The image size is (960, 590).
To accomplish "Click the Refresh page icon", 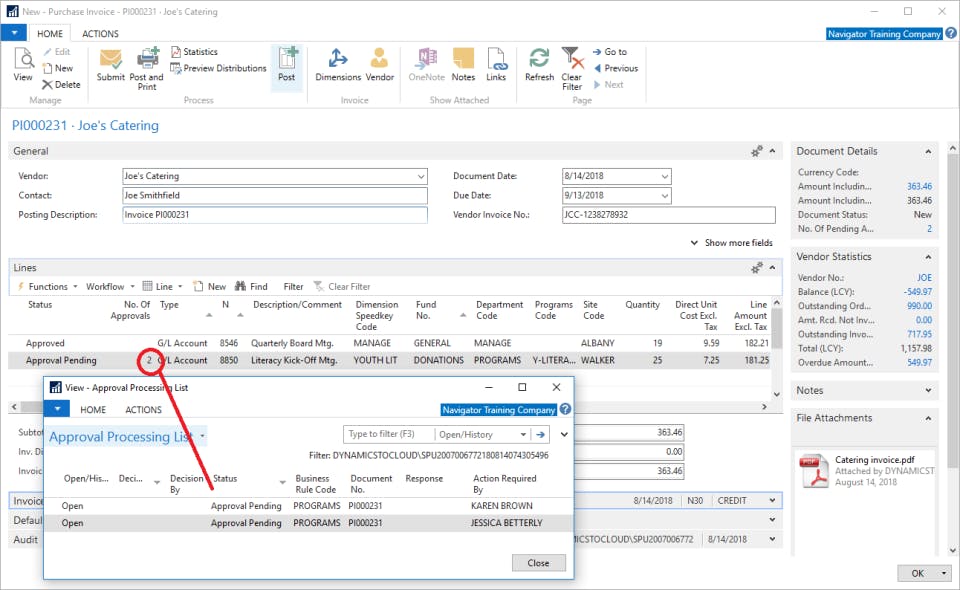I will pos(539,60).
